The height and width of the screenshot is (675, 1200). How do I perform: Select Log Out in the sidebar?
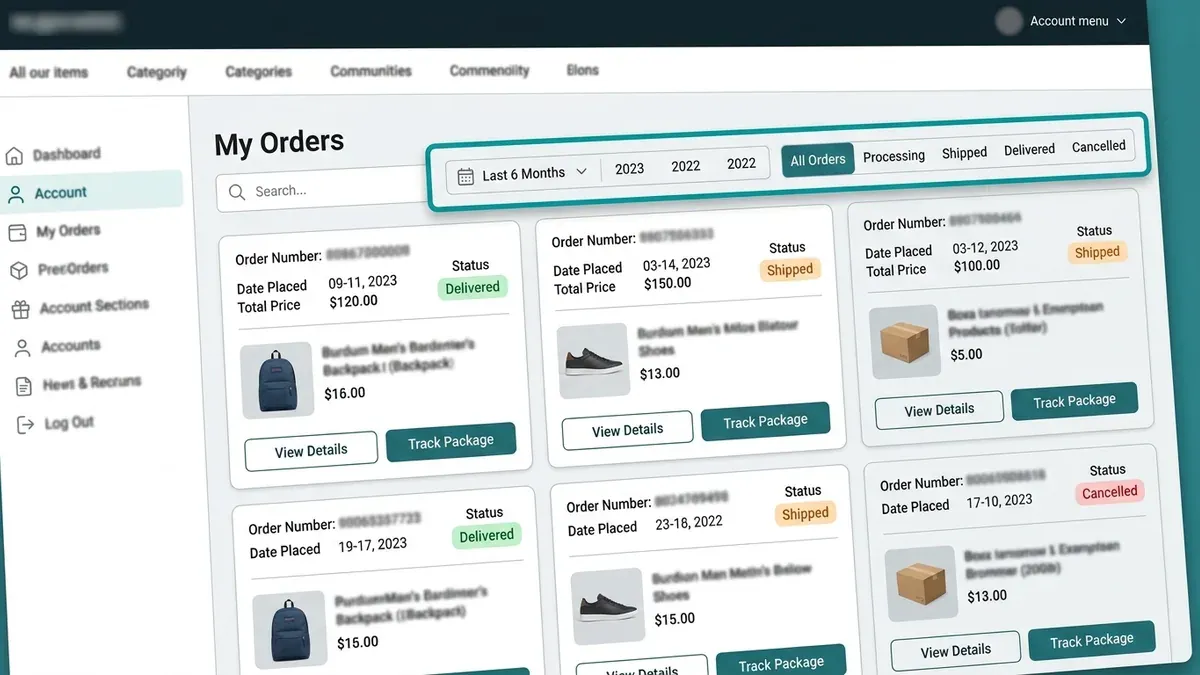click(x=68, y=423)
